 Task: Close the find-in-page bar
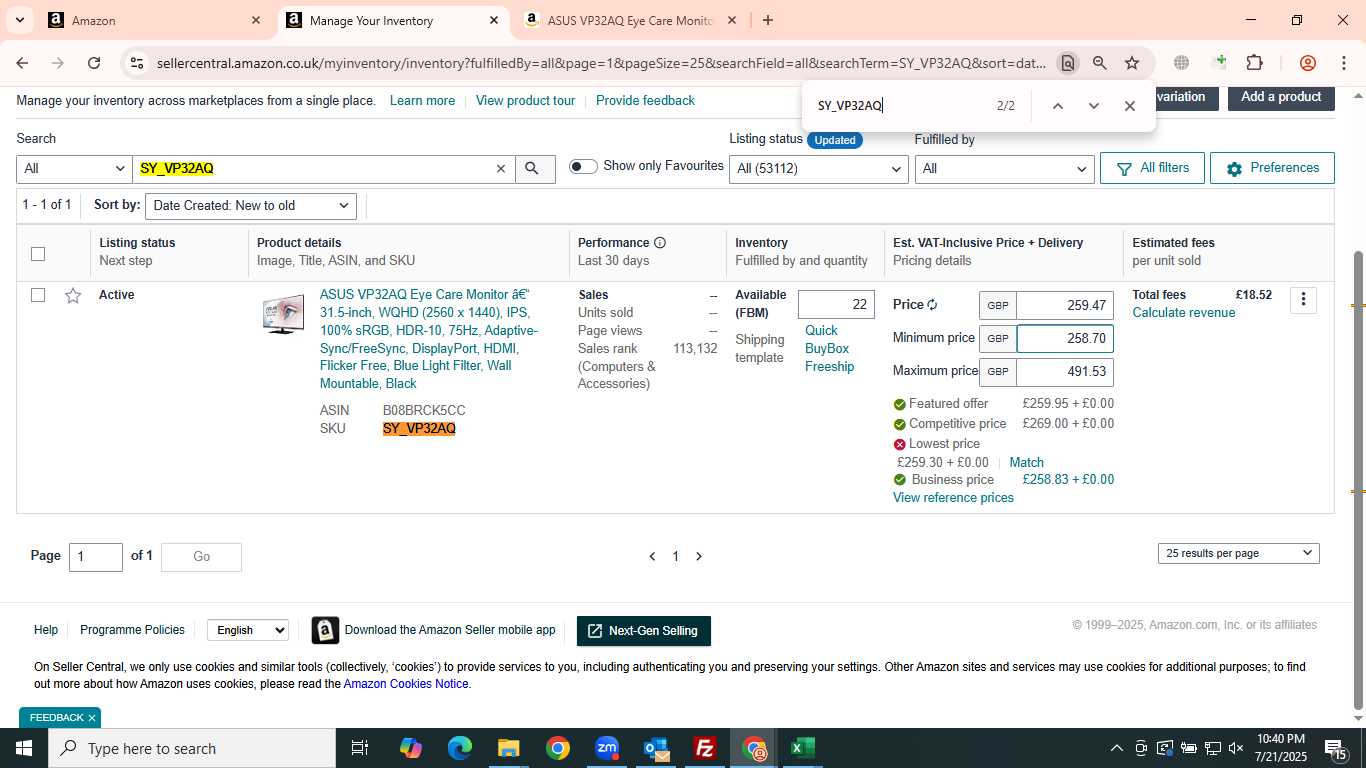click(x=1129, y=106)
